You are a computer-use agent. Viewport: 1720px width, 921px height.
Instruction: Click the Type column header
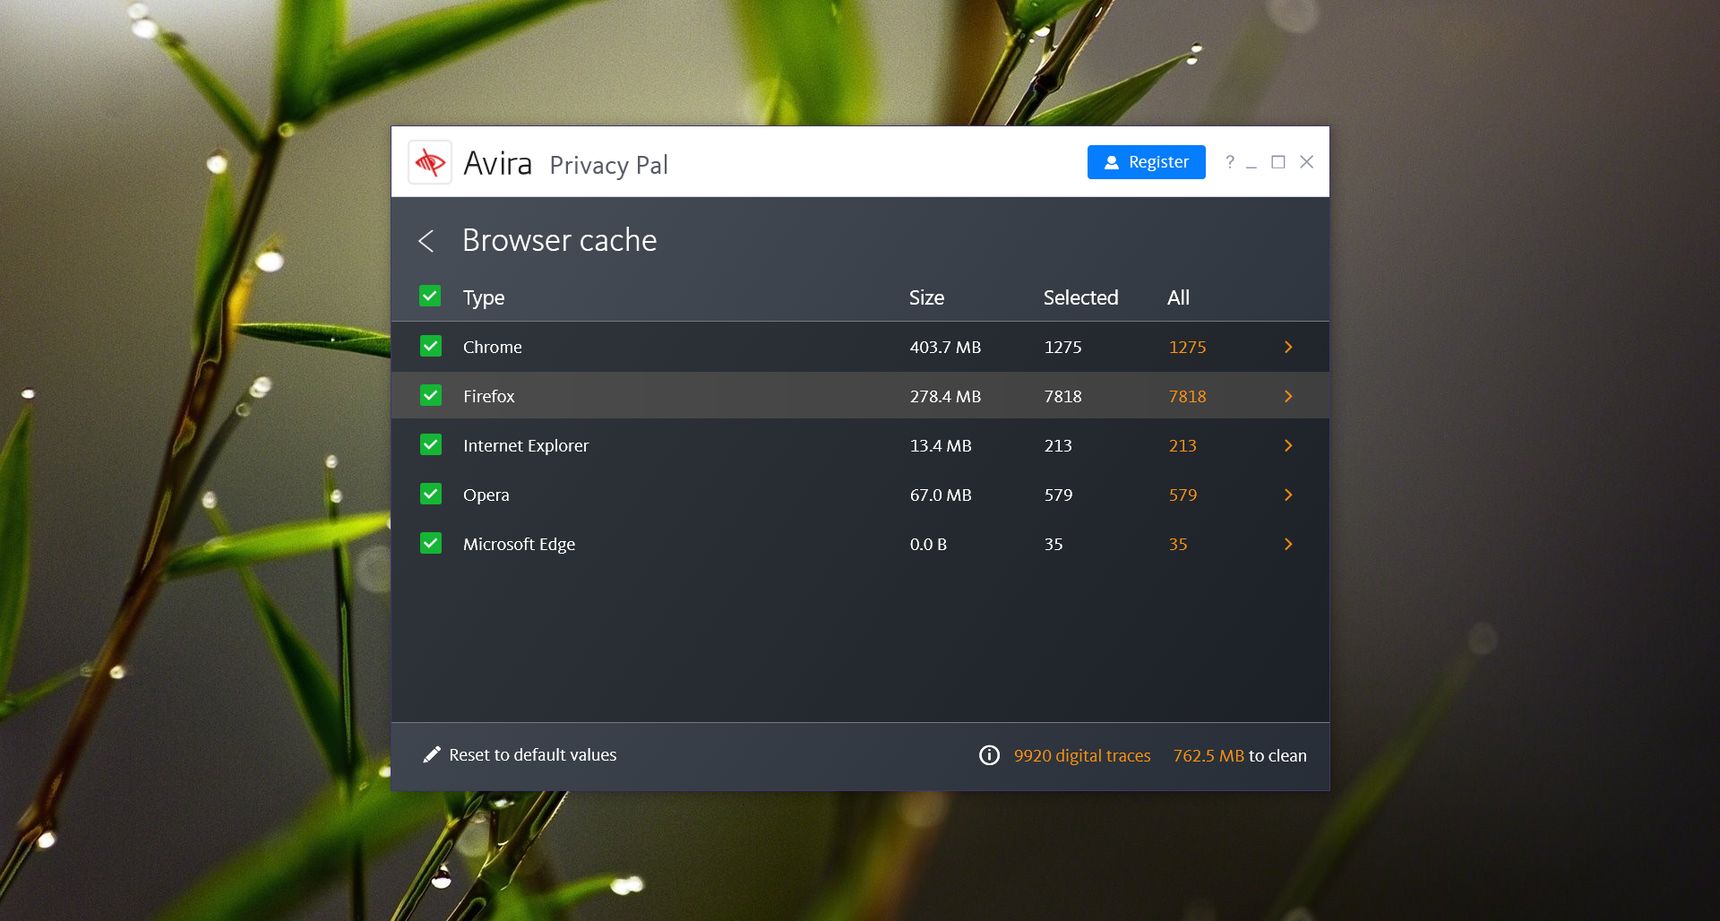pos(484,298)
